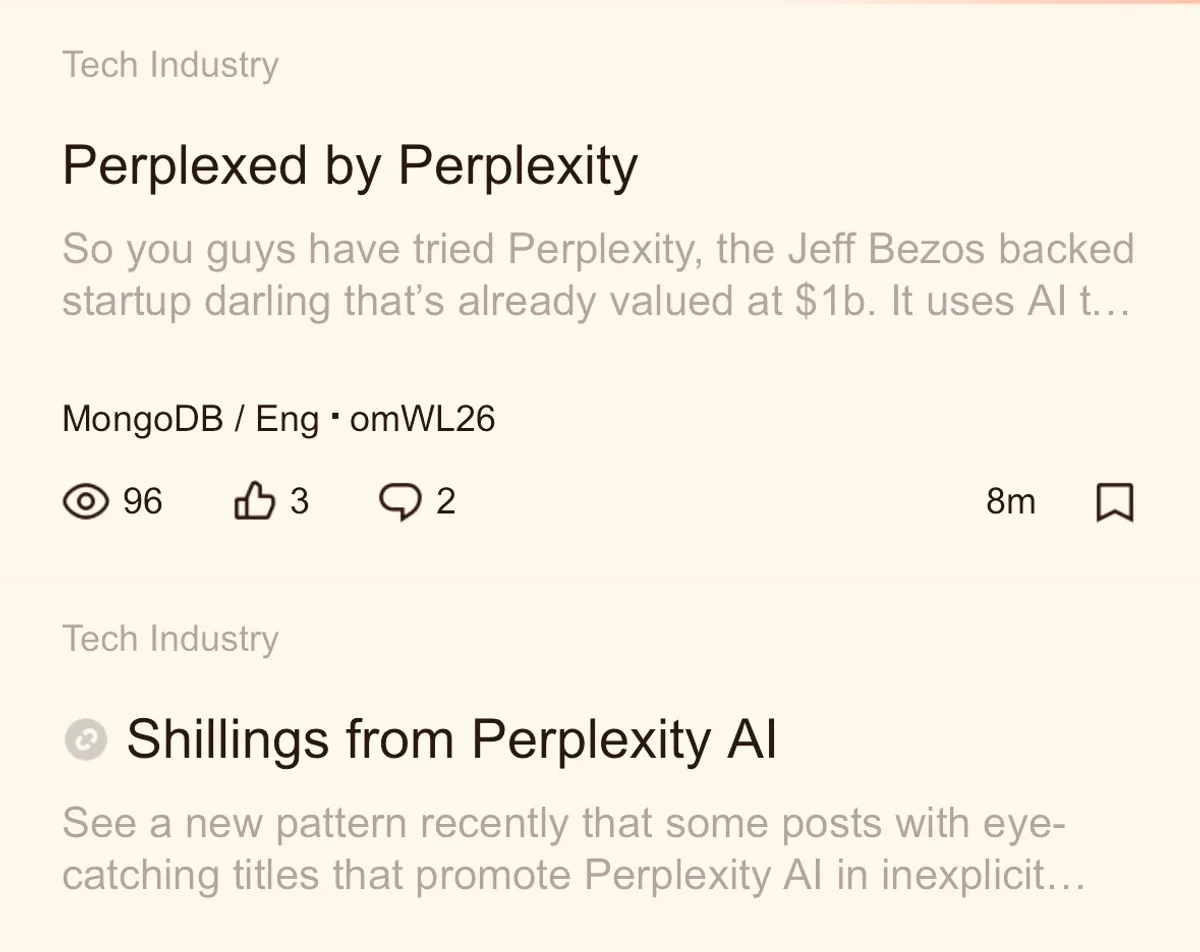The width and height of the screenshot is (1200, 952).
Task: Click the 8m timestamp
Action: click(x=1010, y=501)
